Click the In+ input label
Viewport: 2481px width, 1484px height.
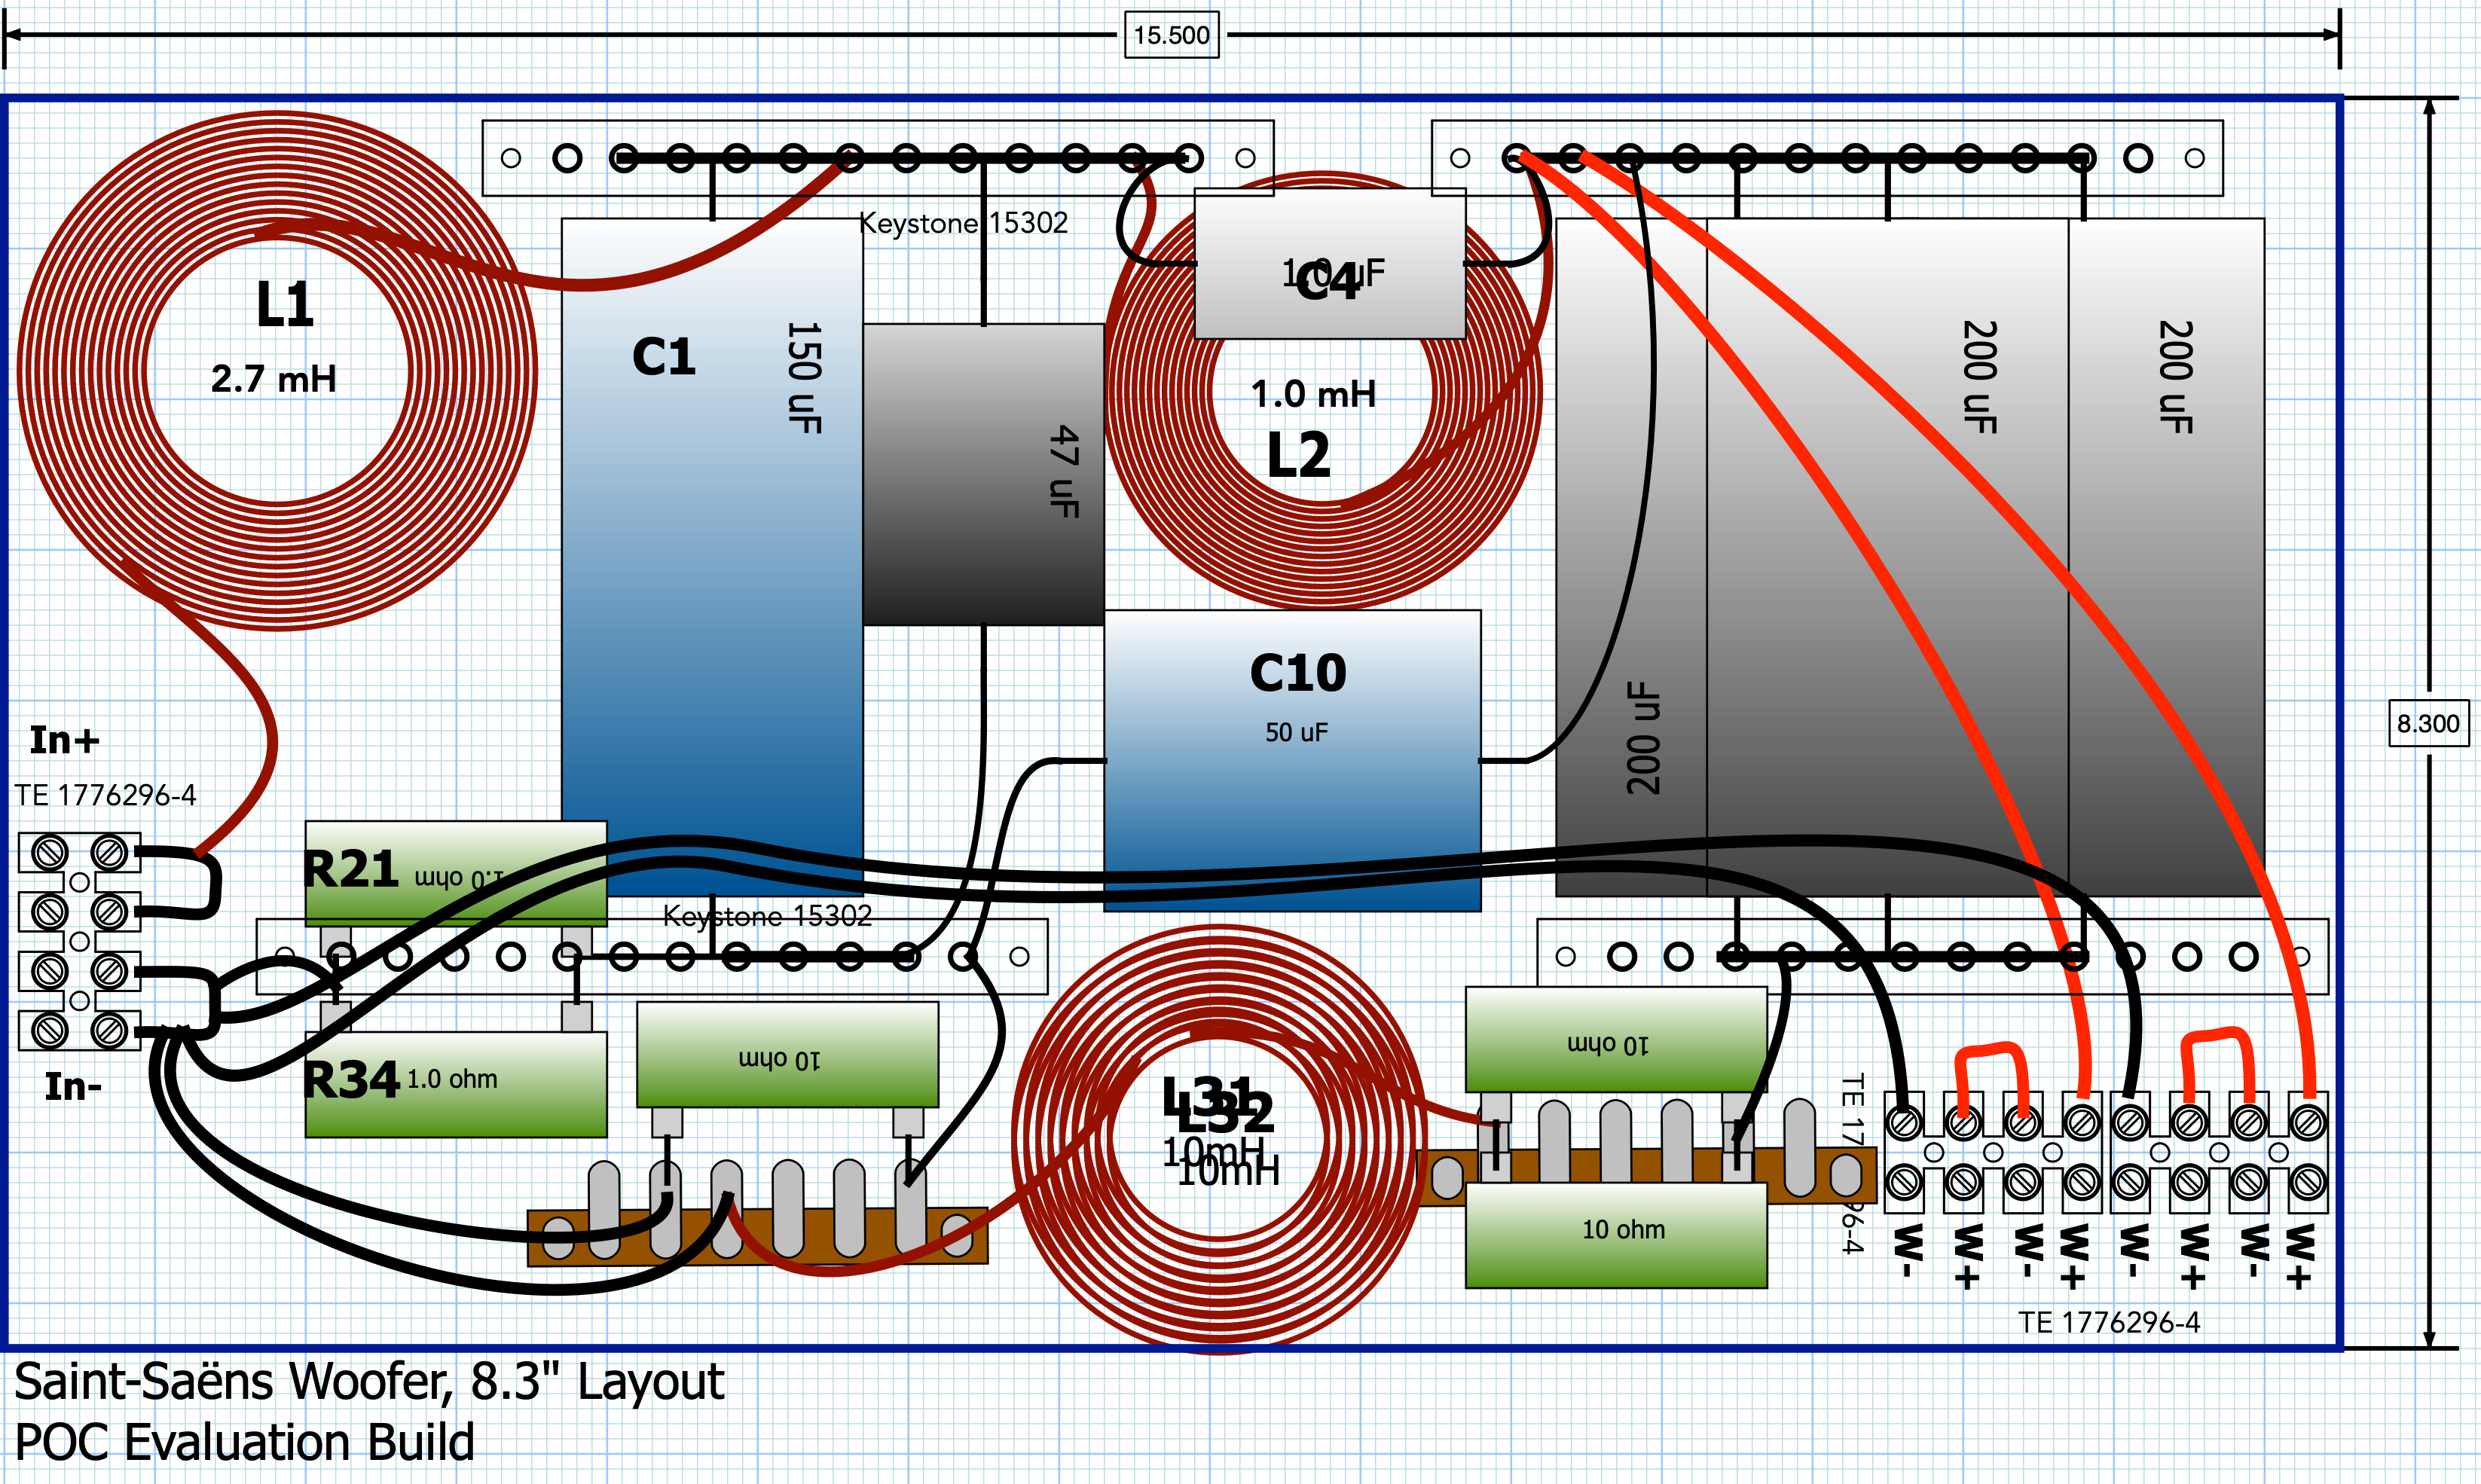(64, 740)
